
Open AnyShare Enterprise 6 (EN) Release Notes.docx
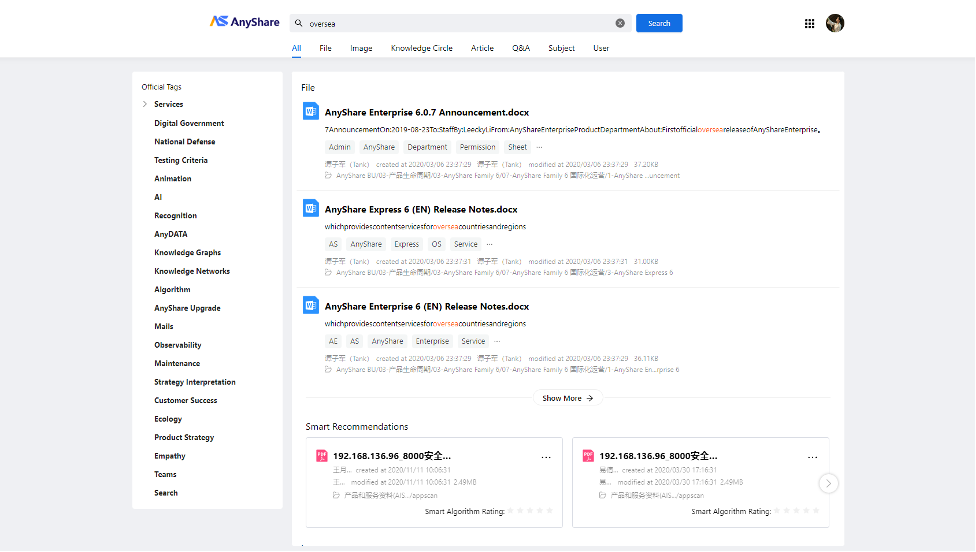tap(427, 307)
